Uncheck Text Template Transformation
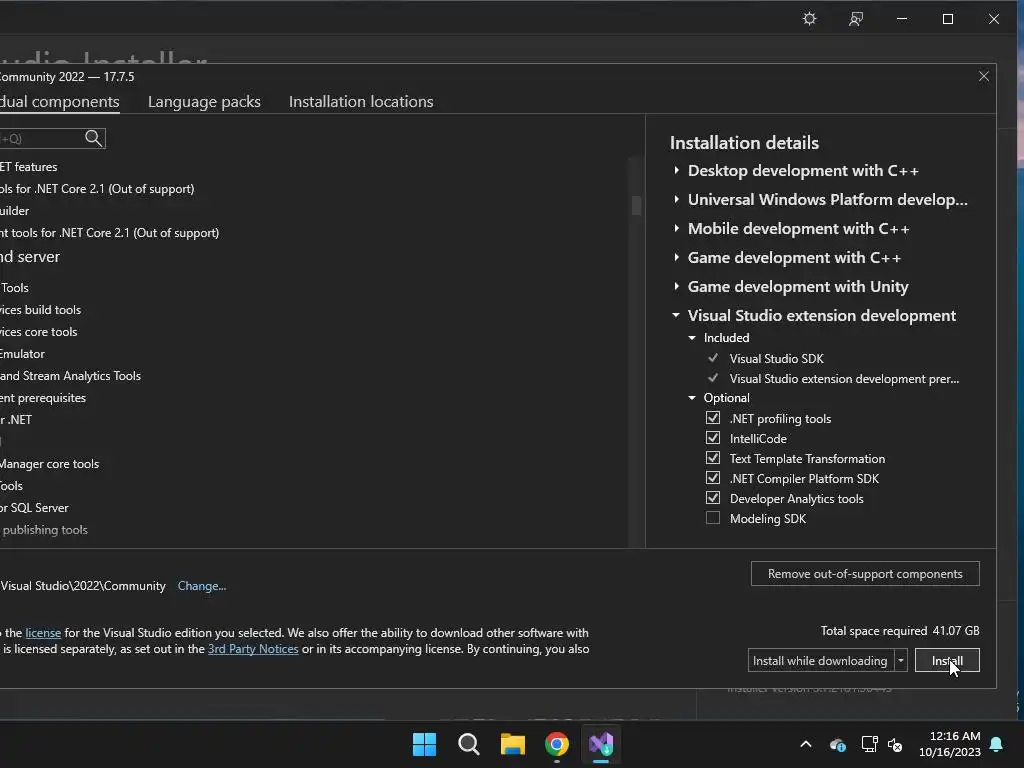The image size is (1024, 768). [712, 458]
